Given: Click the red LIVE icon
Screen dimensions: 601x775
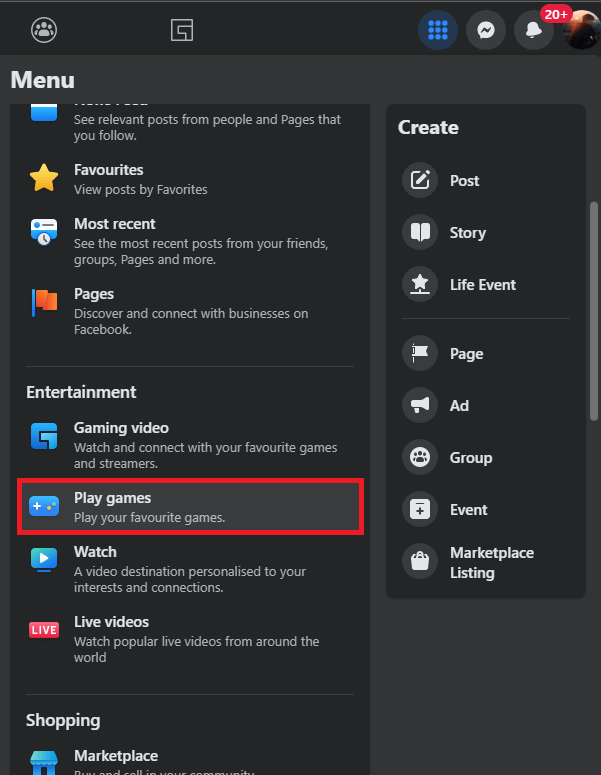Looking at the screenshot, I should pyautogui.click(x=44, y=630).
